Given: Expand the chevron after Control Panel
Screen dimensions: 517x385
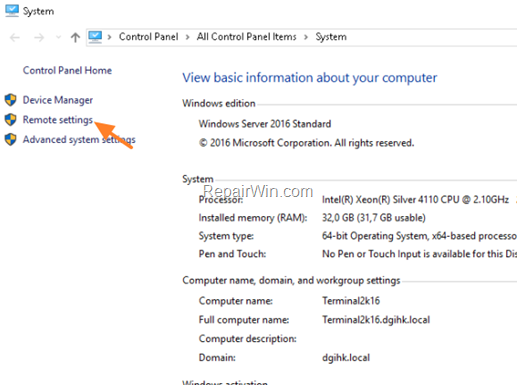Looking at the screenshot, I should (187, 37).
